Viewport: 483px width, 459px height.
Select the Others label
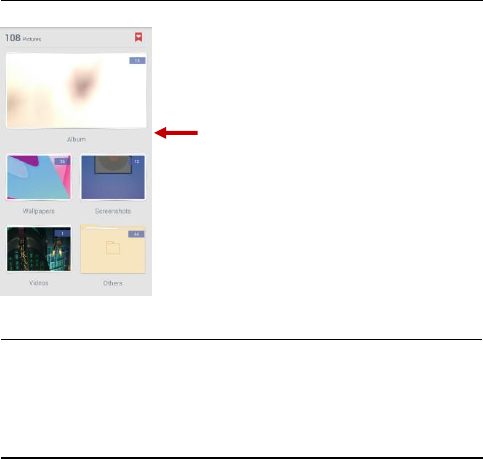(113, 283)
